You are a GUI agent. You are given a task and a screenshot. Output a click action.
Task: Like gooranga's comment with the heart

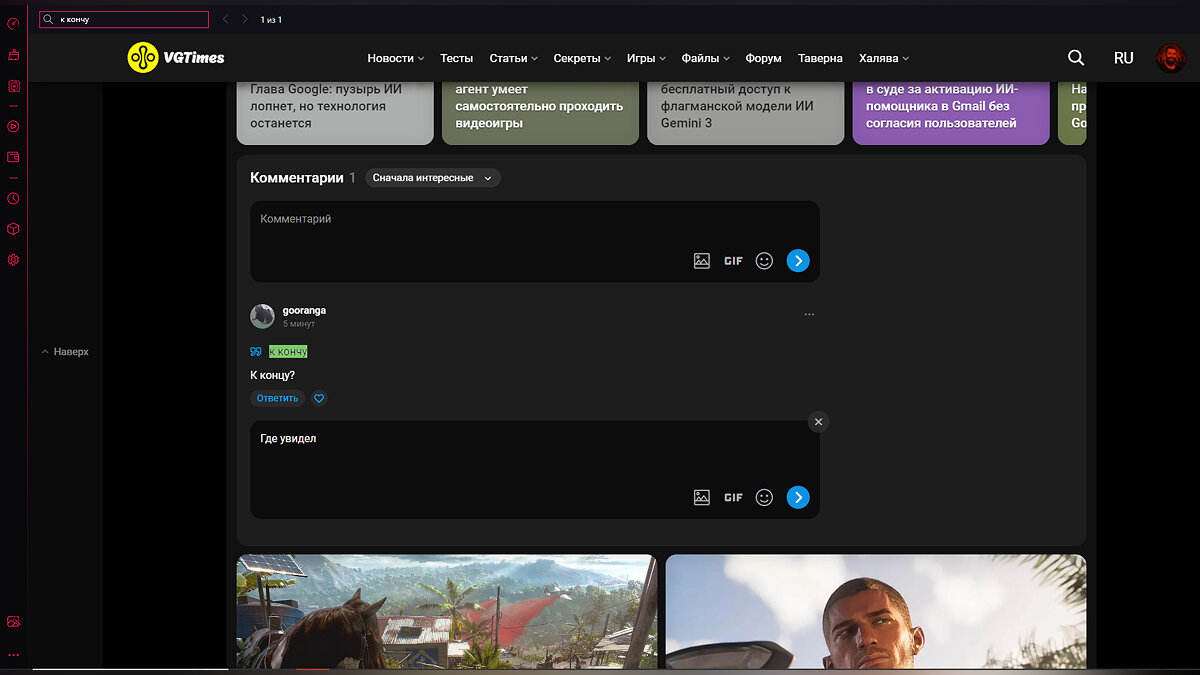point(319,398)
